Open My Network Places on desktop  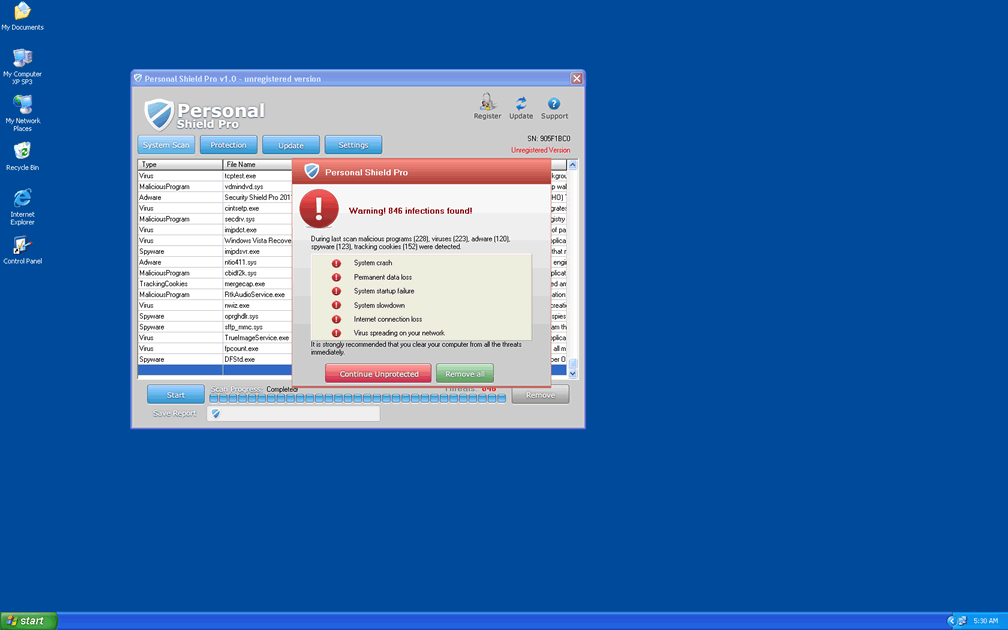pyautogui.click(x=22, y=105)
